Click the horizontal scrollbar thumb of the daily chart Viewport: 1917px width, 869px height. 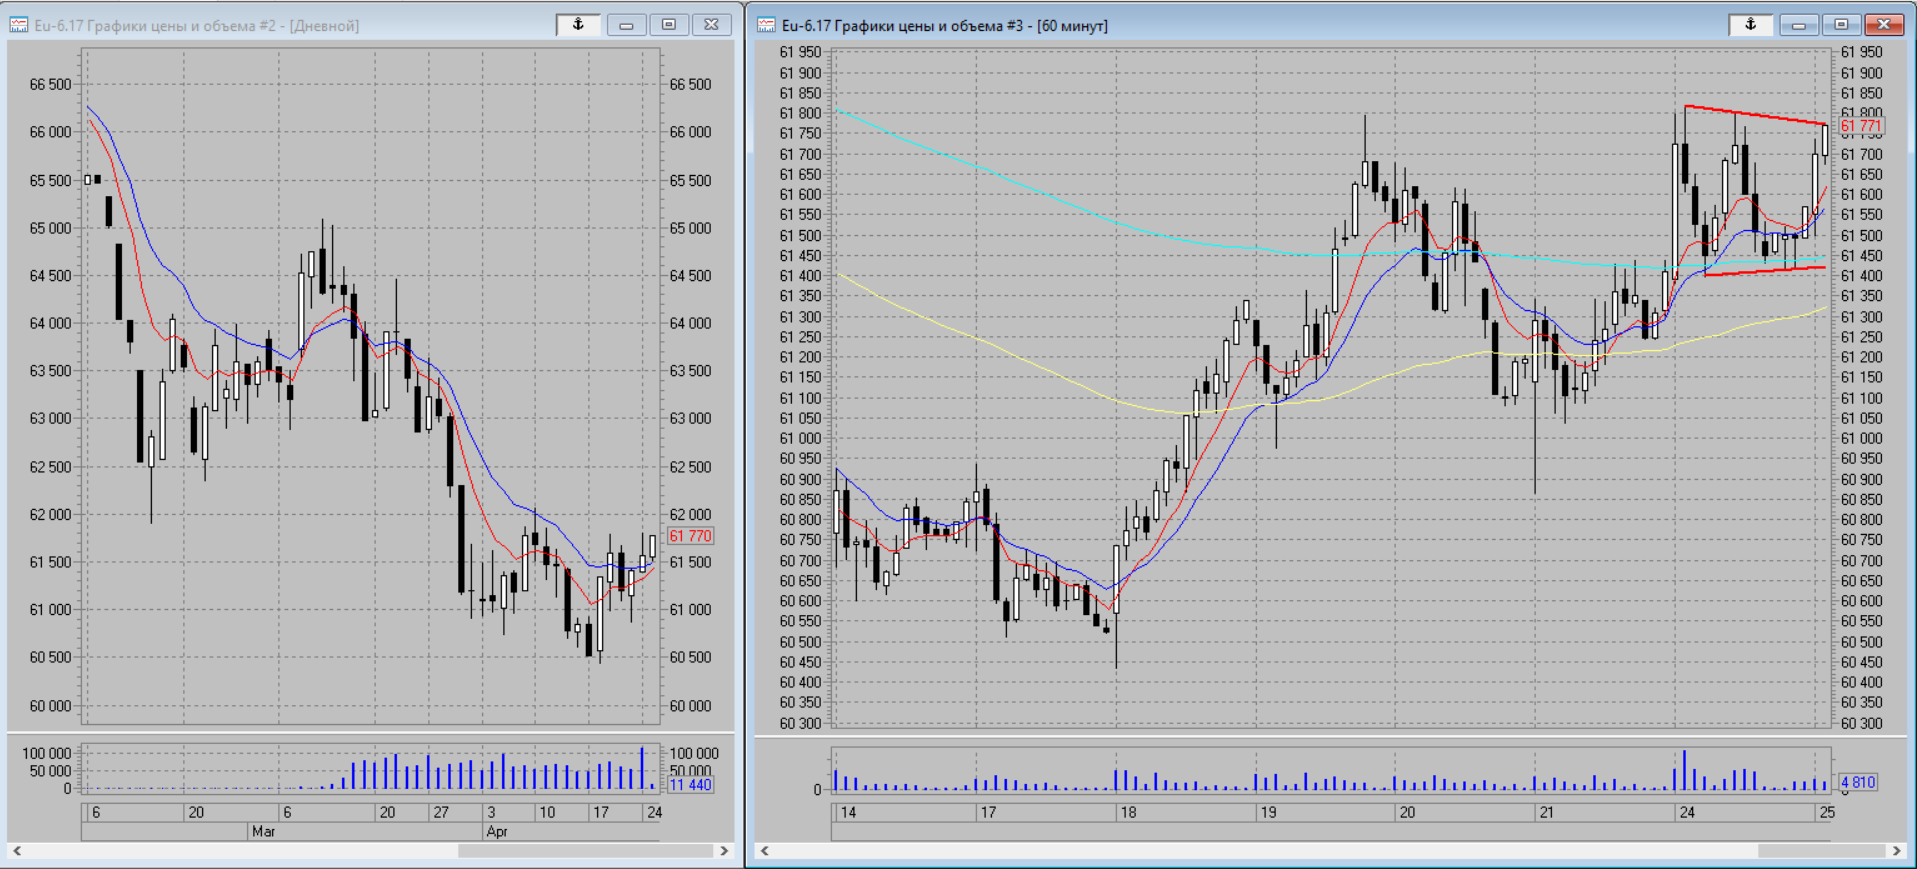(586, 851)
